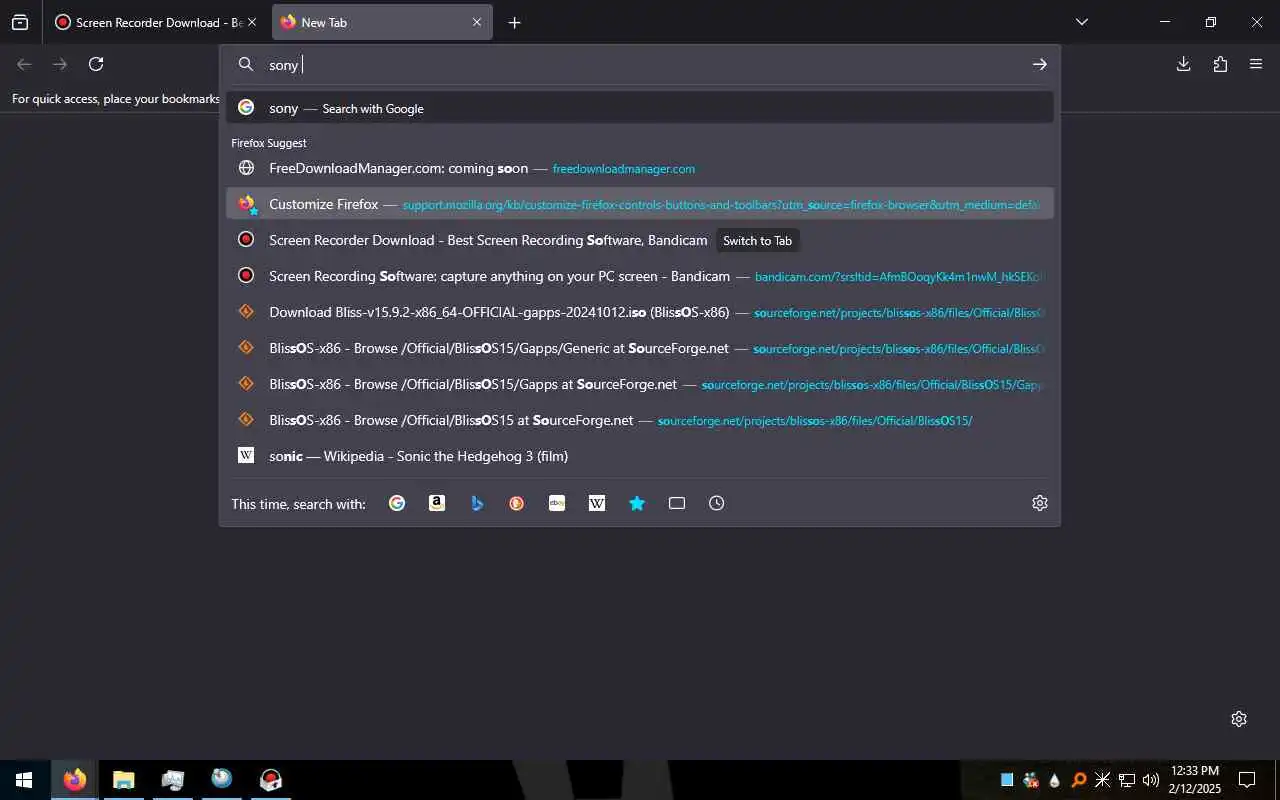This screenshot has width=1280, height=800.
Task: Open new tab page personalize gear
Action: pyautogui.click(x=1239, y=719)
